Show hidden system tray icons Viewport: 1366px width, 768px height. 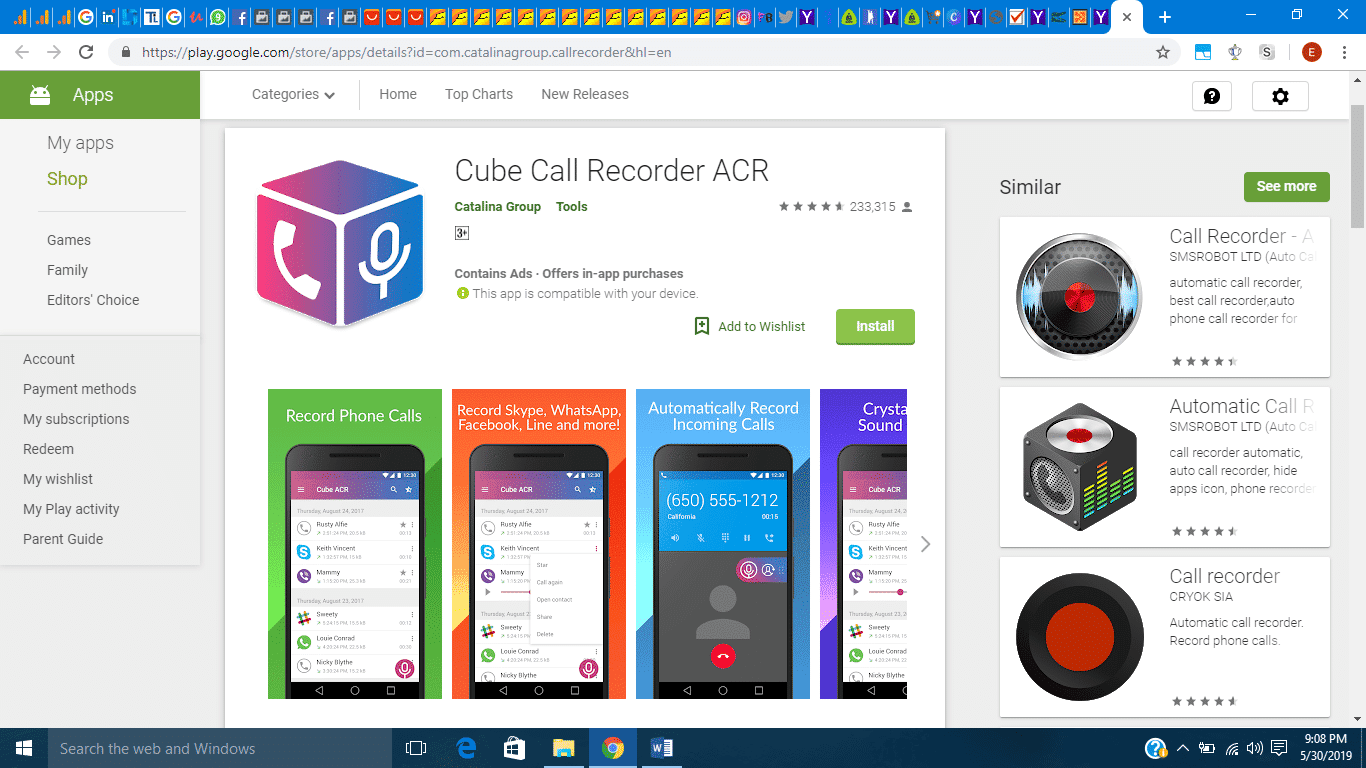1183,748
